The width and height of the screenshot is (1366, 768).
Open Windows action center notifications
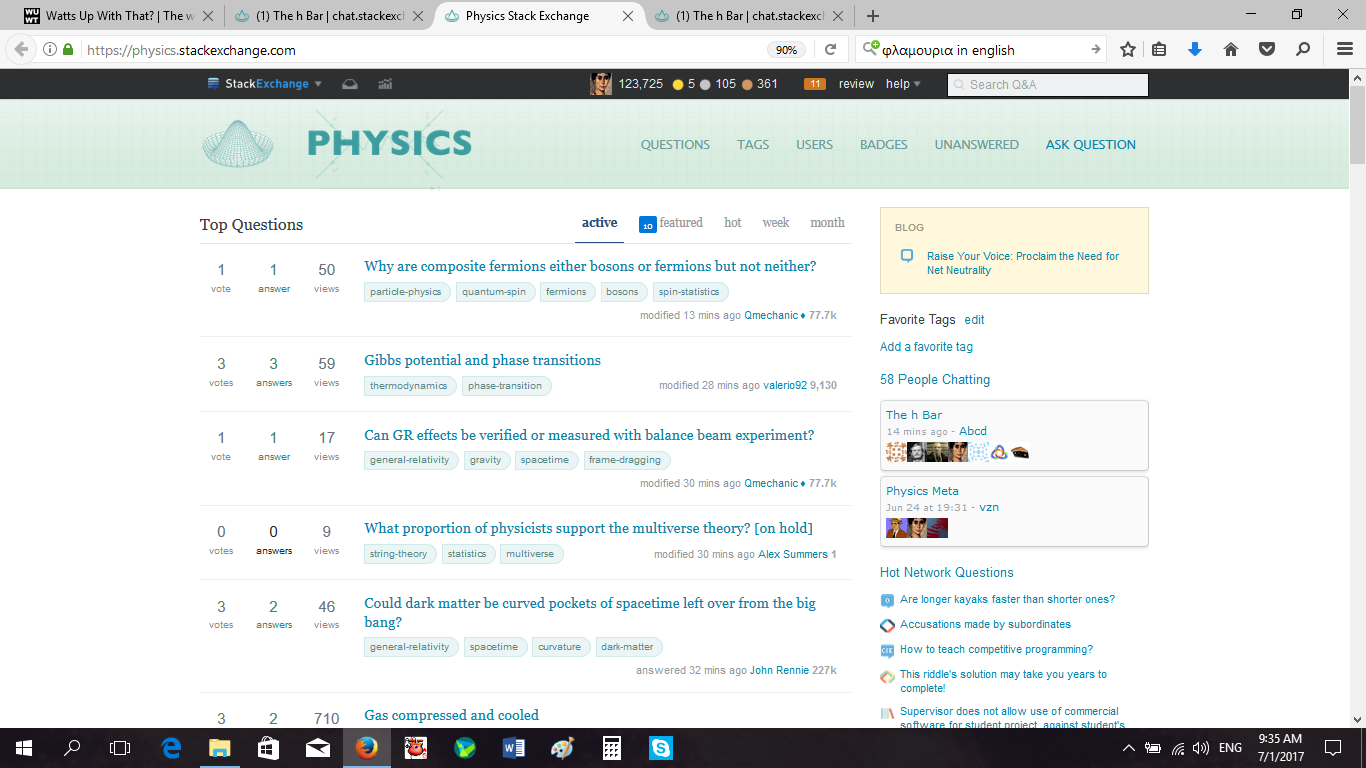pyautogui.click(x=1333, y=747)
